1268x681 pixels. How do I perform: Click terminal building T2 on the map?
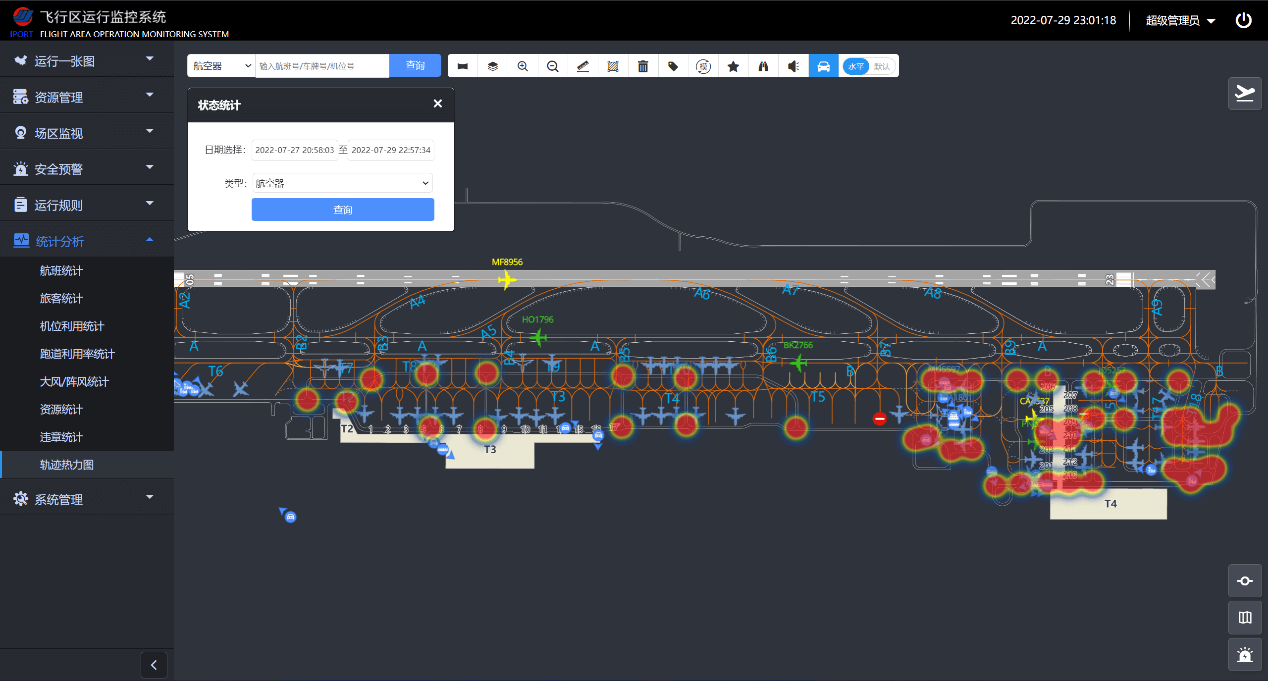(347, 428)
